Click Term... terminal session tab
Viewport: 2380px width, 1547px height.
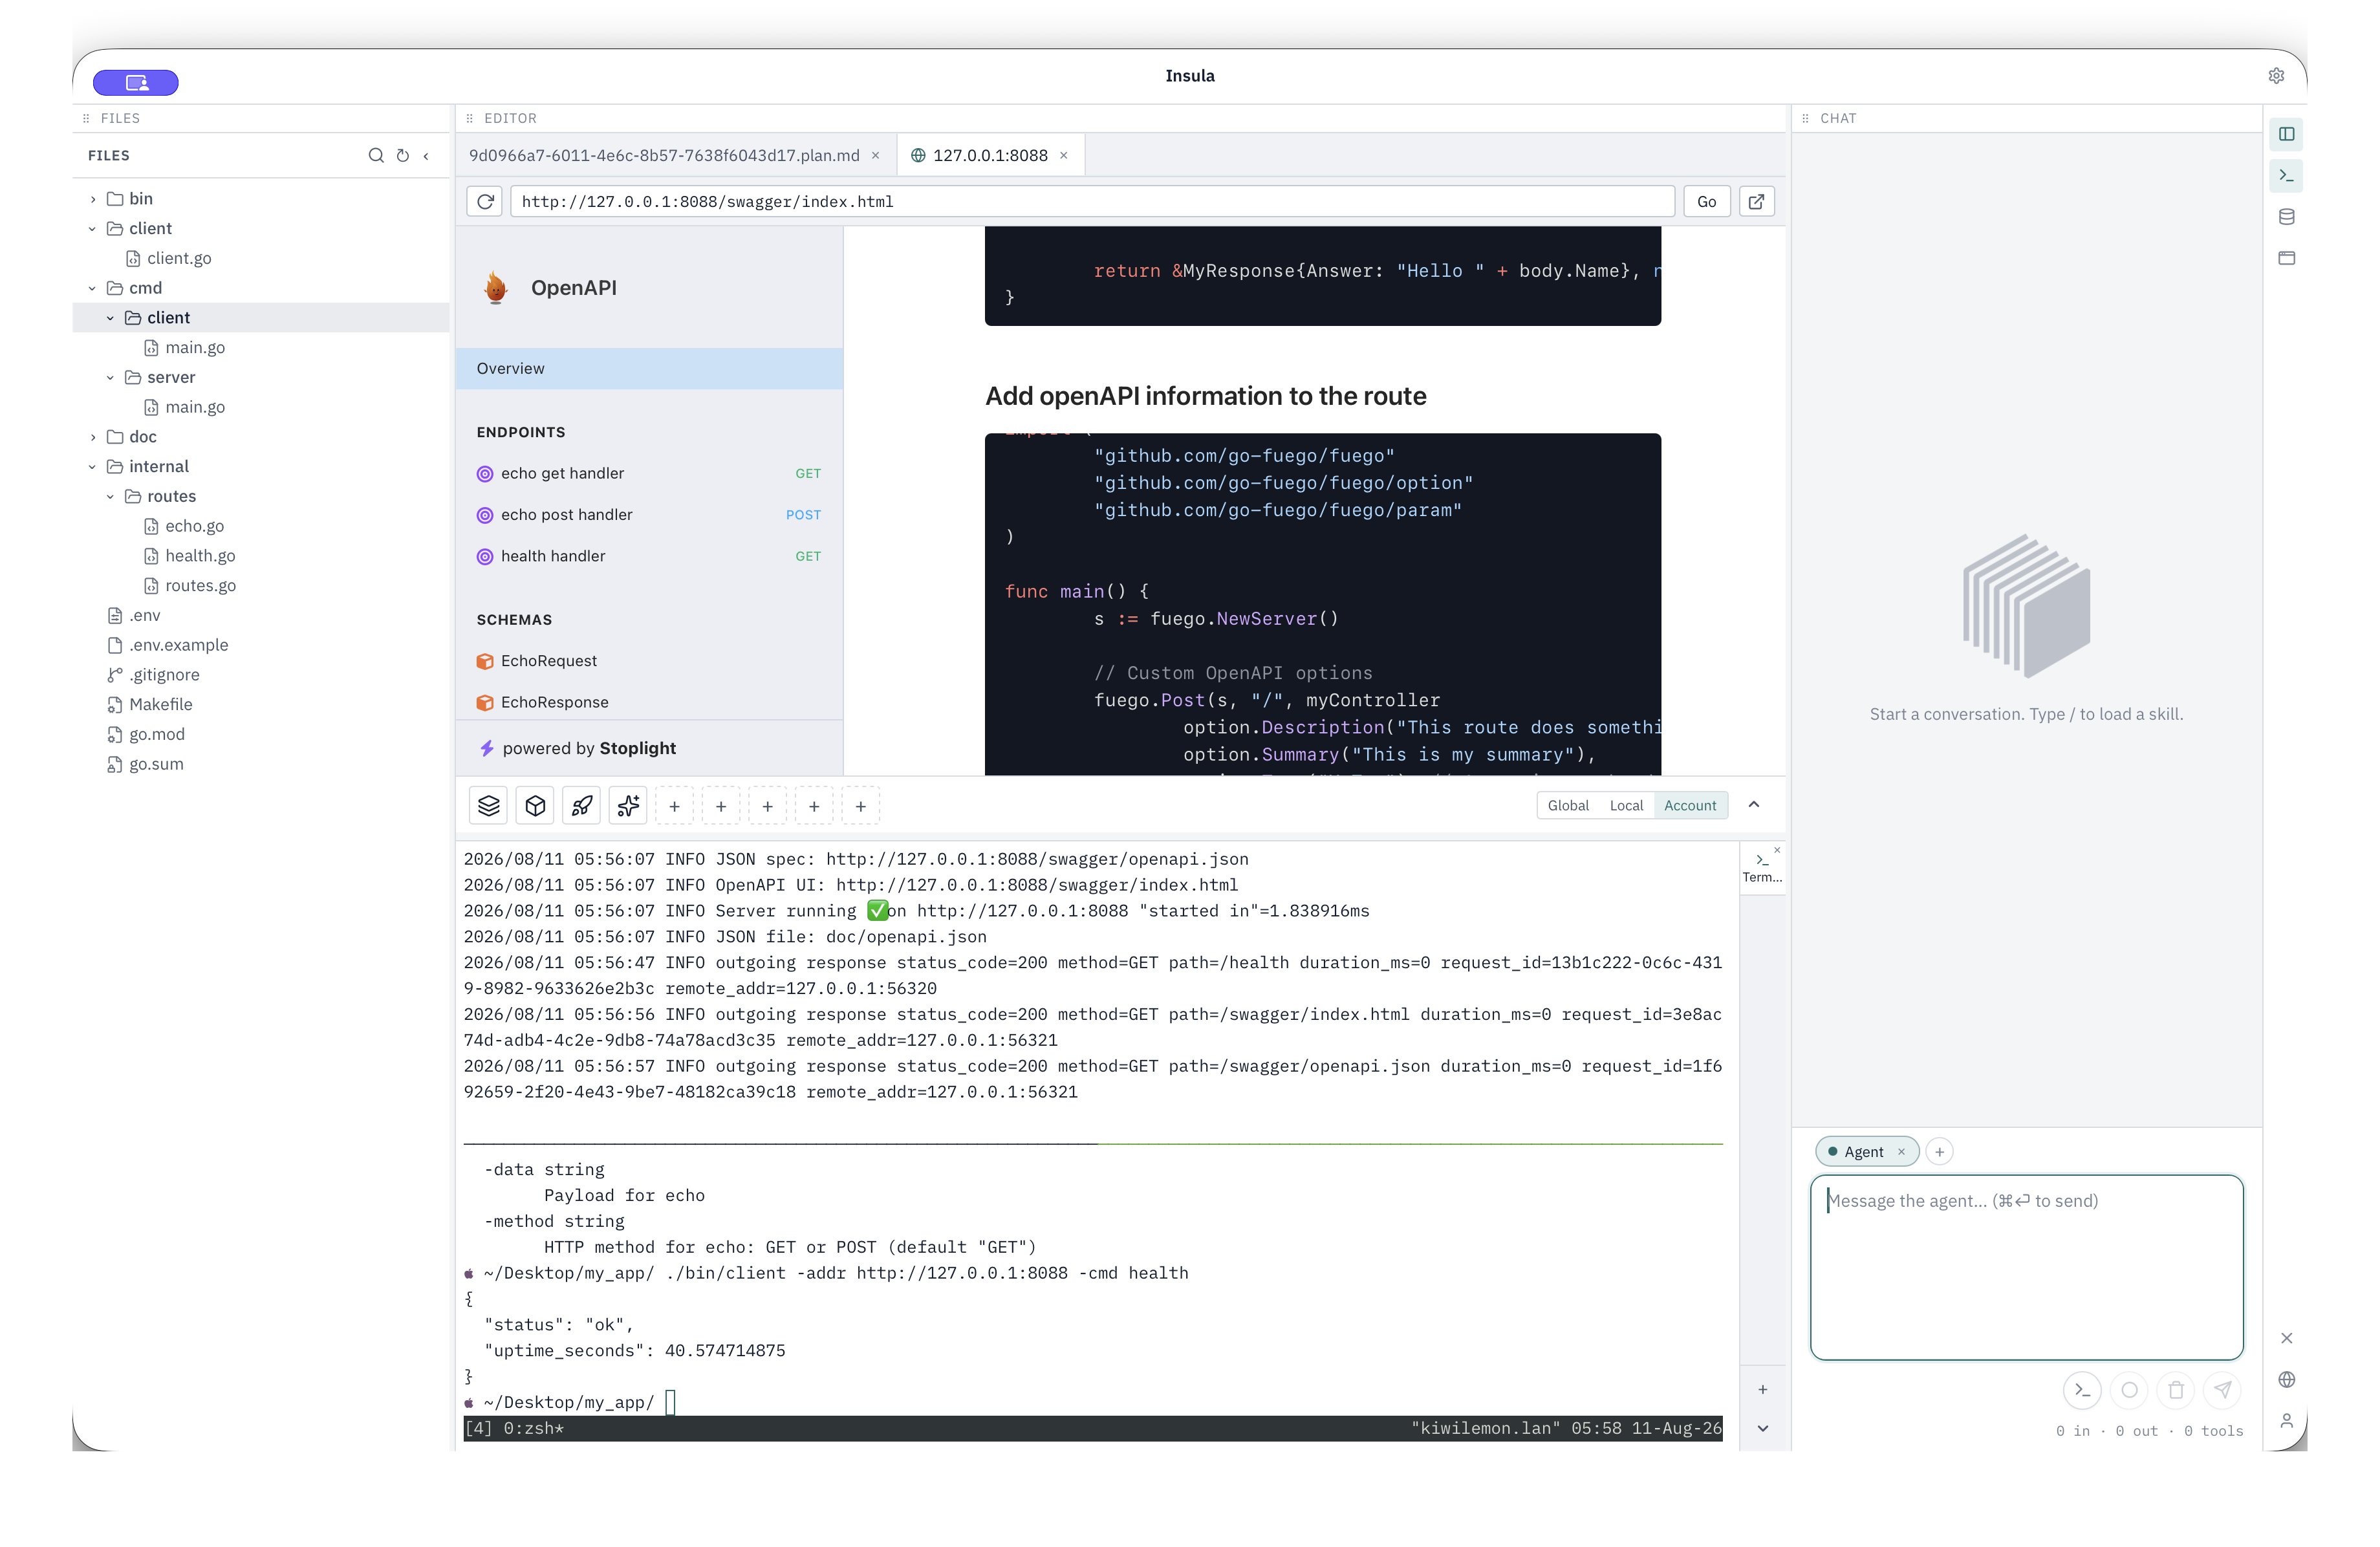tap(1762, 868)
